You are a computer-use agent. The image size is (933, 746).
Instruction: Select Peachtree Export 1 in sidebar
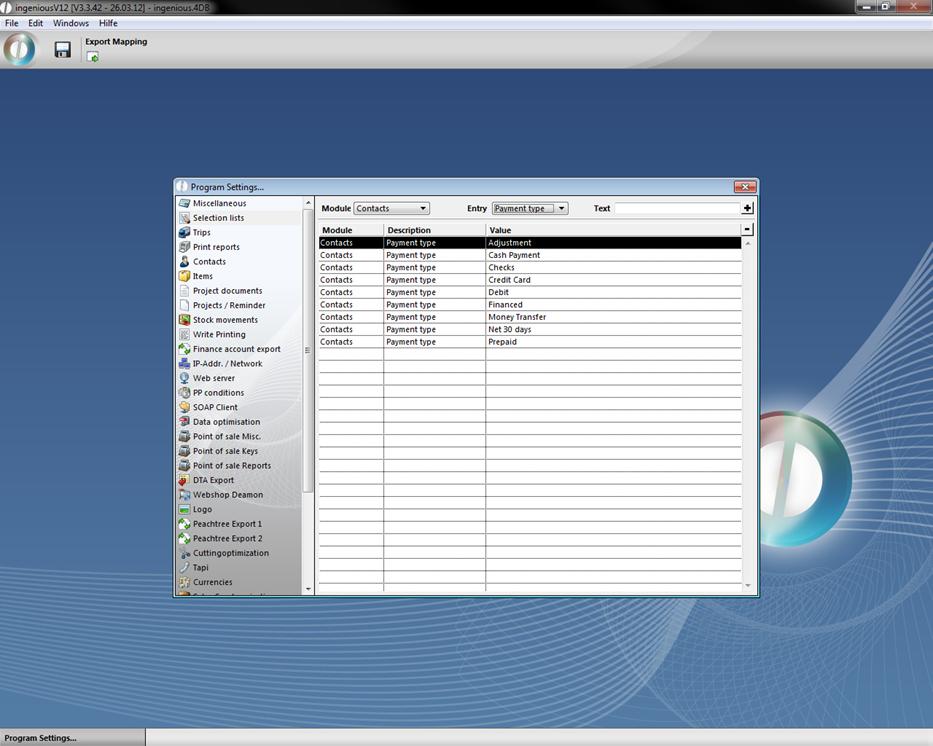tap(227, 524)
